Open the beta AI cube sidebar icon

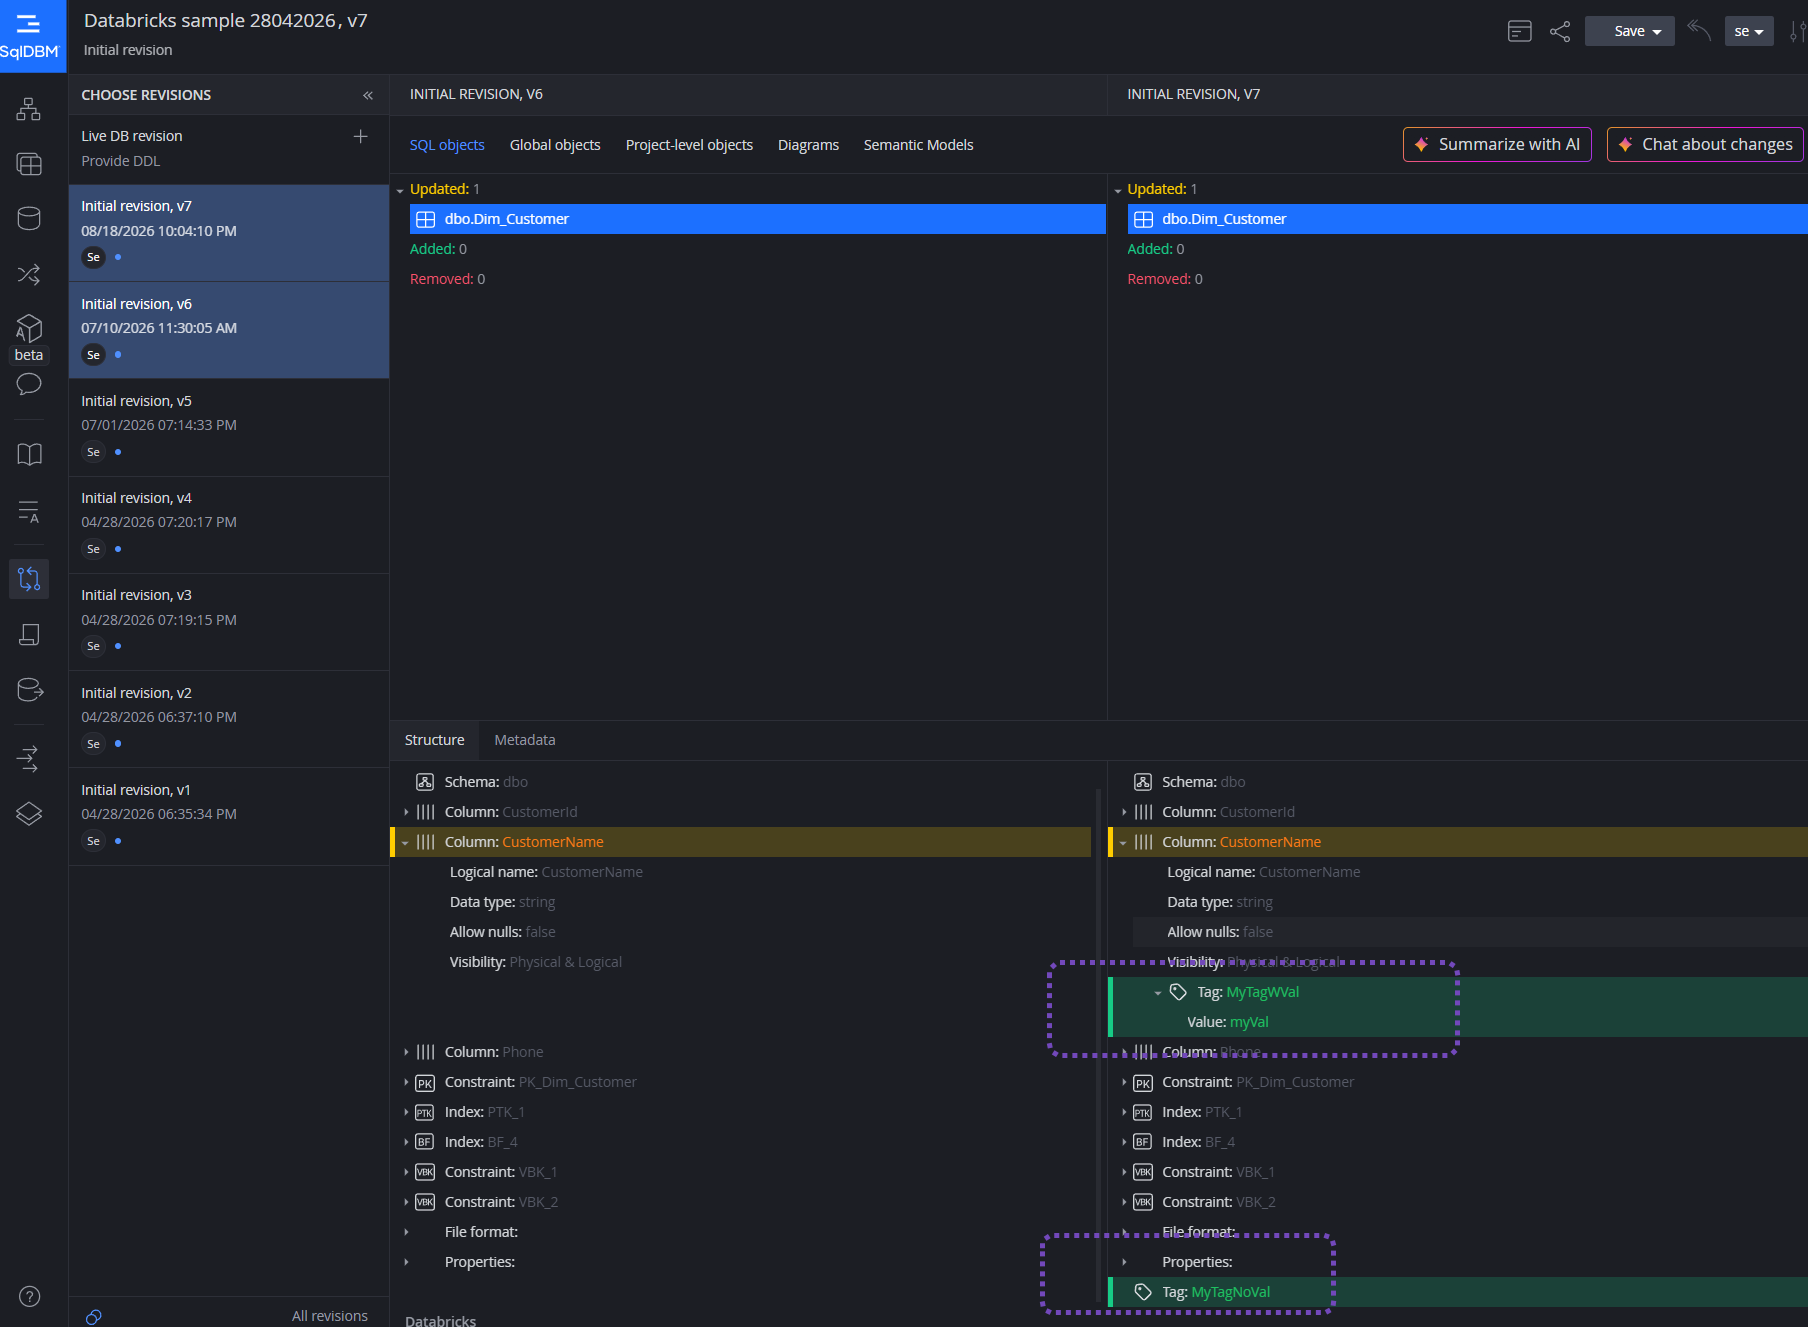pyautogui.click(x=29, y=330)
